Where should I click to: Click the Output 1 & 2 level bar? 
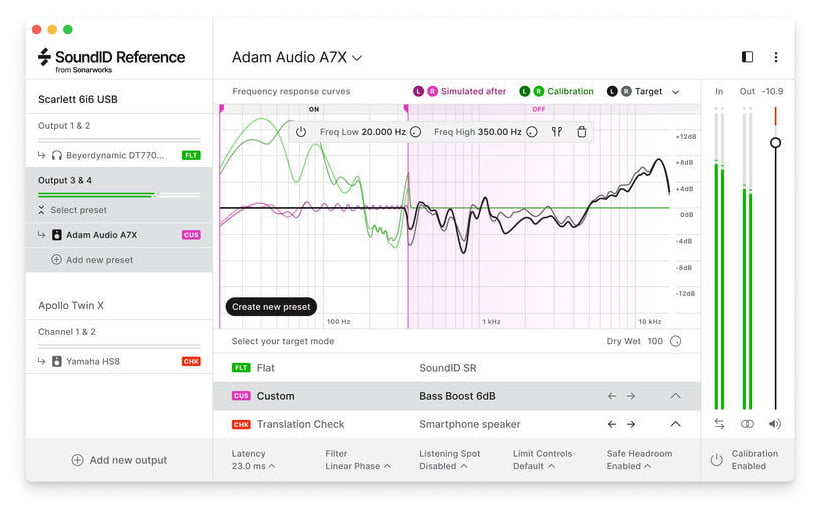coord(119,140)
